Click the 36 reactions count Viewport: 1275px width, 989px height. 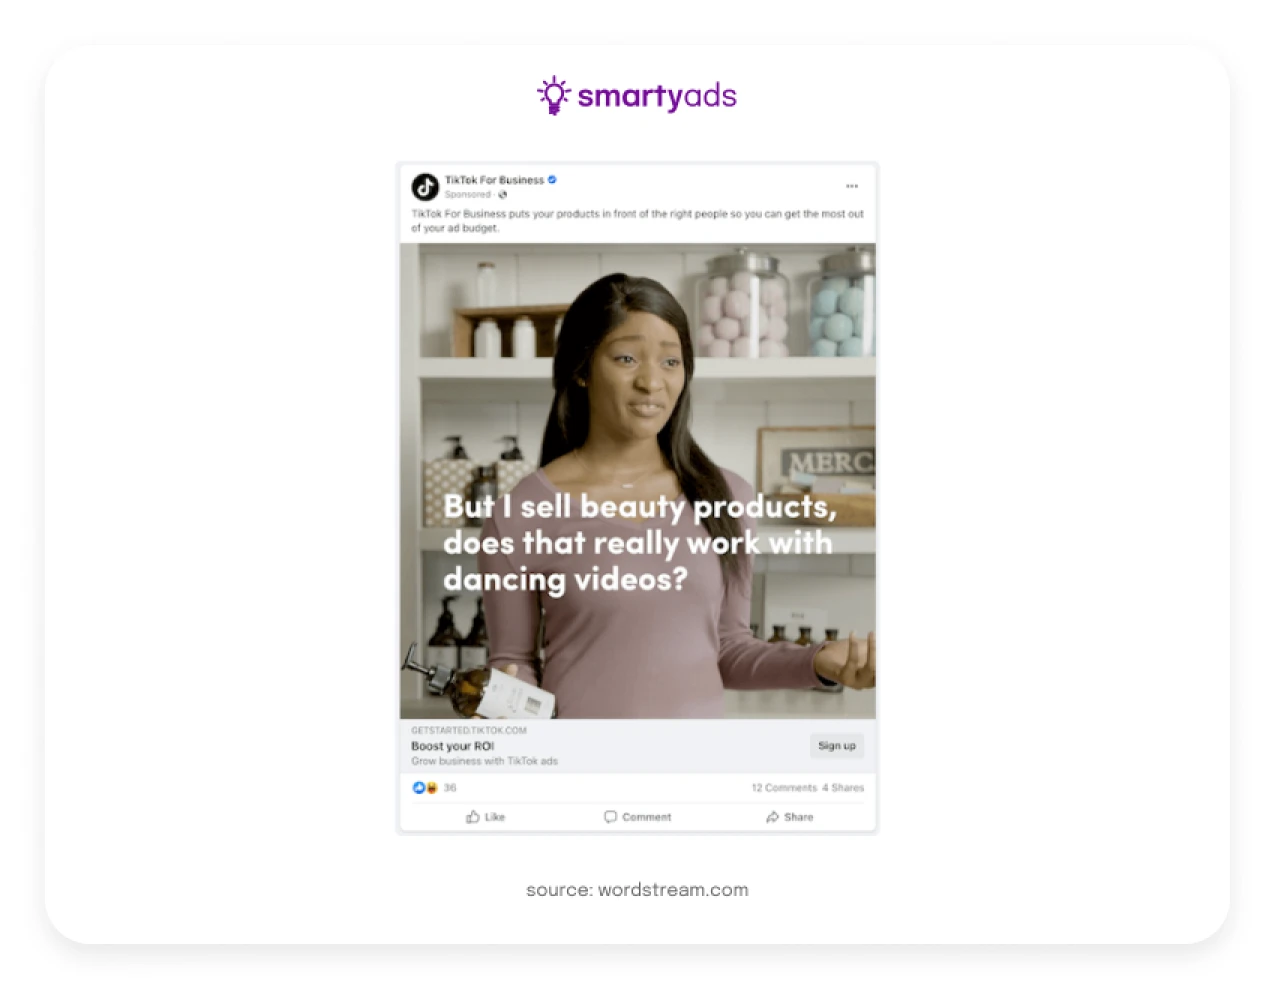[x=450, y=788]
